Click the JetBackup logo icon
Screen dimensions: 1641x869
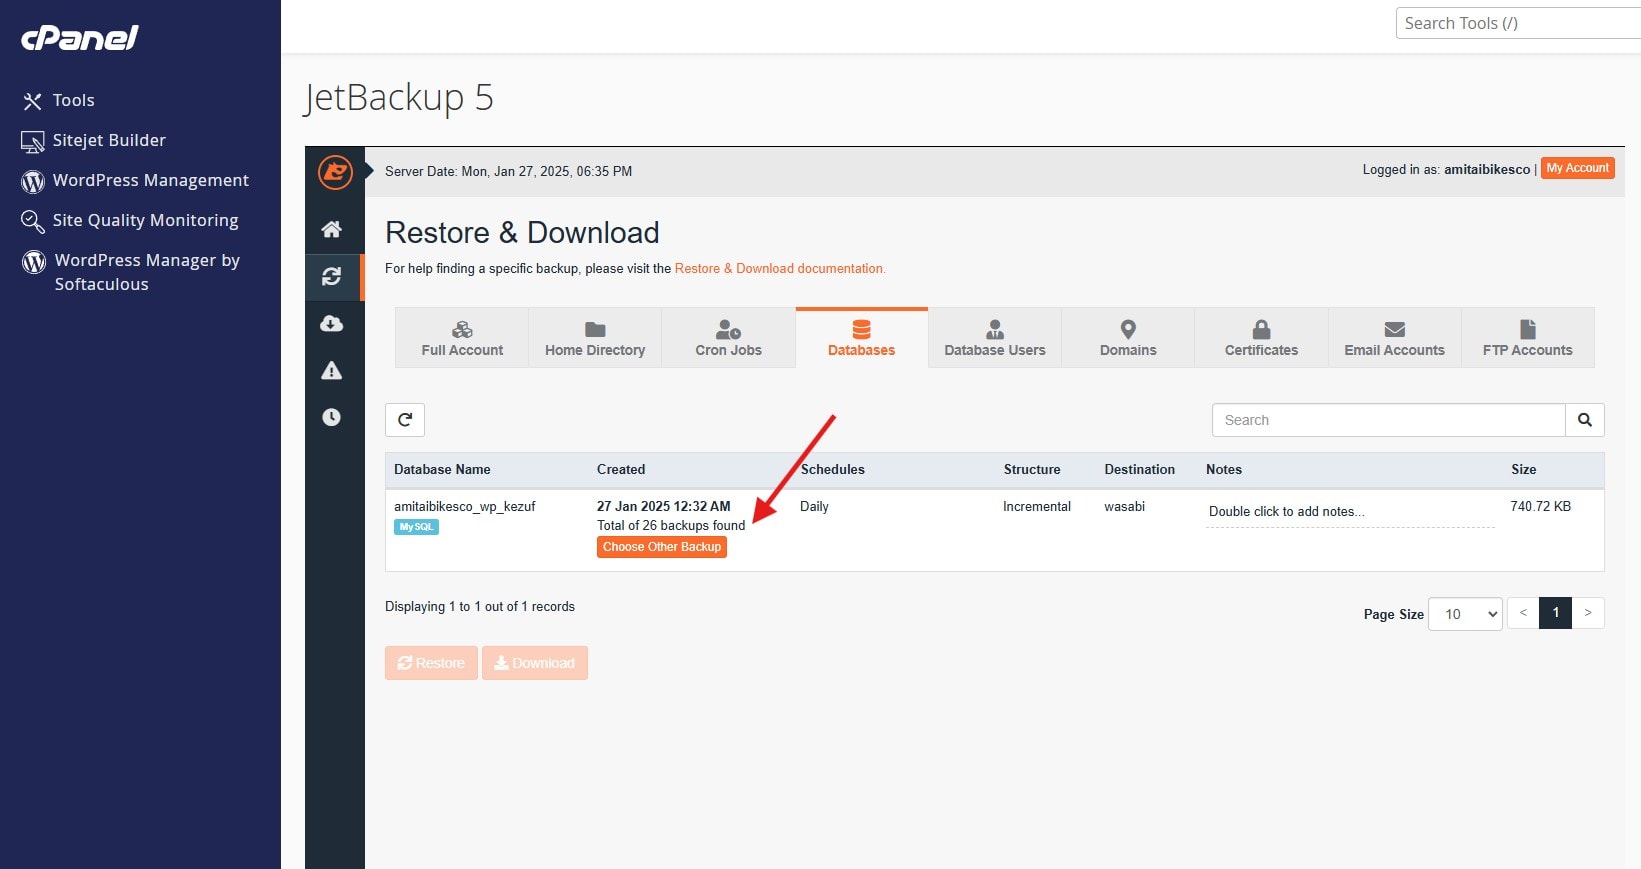pyautogui.click(x=335, y=172)
